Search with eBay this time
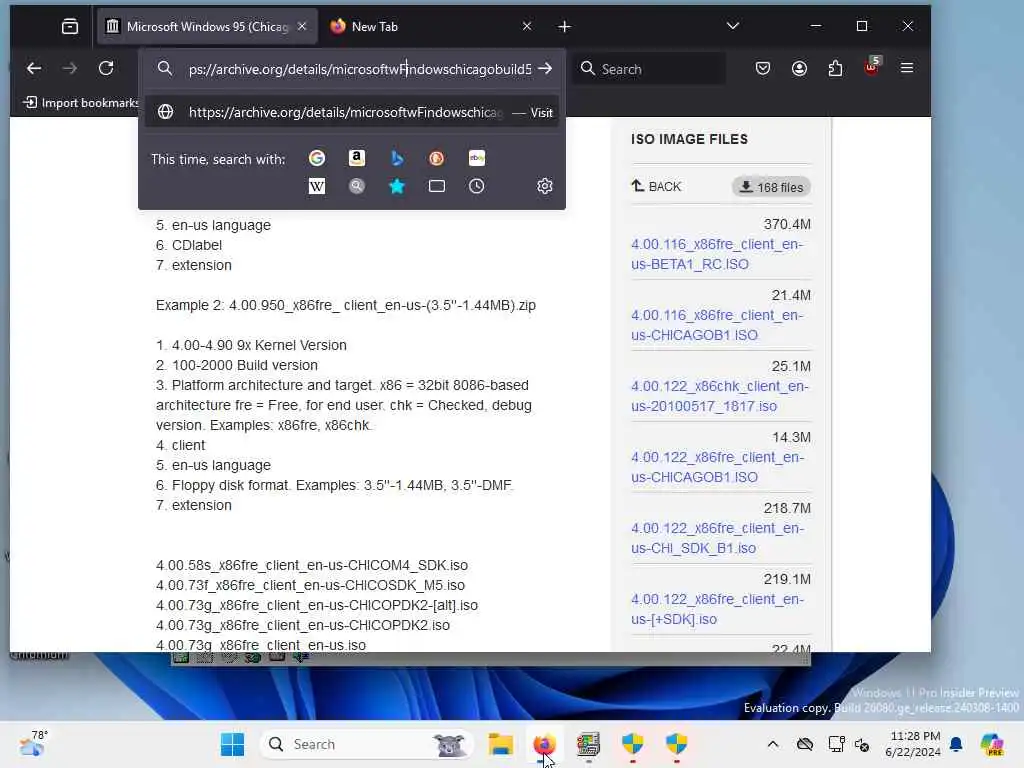The width and height of the screenshot is (1024, 768). click(477, 158)
